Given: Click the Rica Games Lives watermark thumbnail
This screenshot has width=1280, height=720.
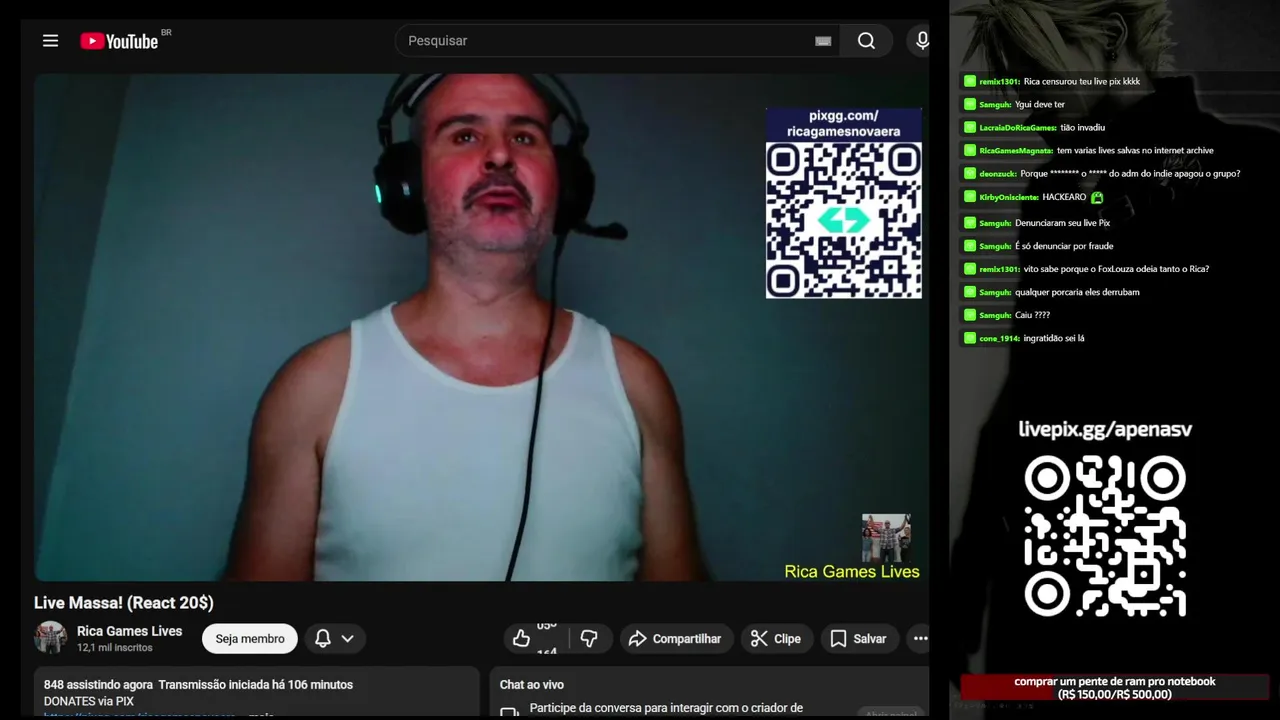Looking at the screenshot, I should click(886, 538).
